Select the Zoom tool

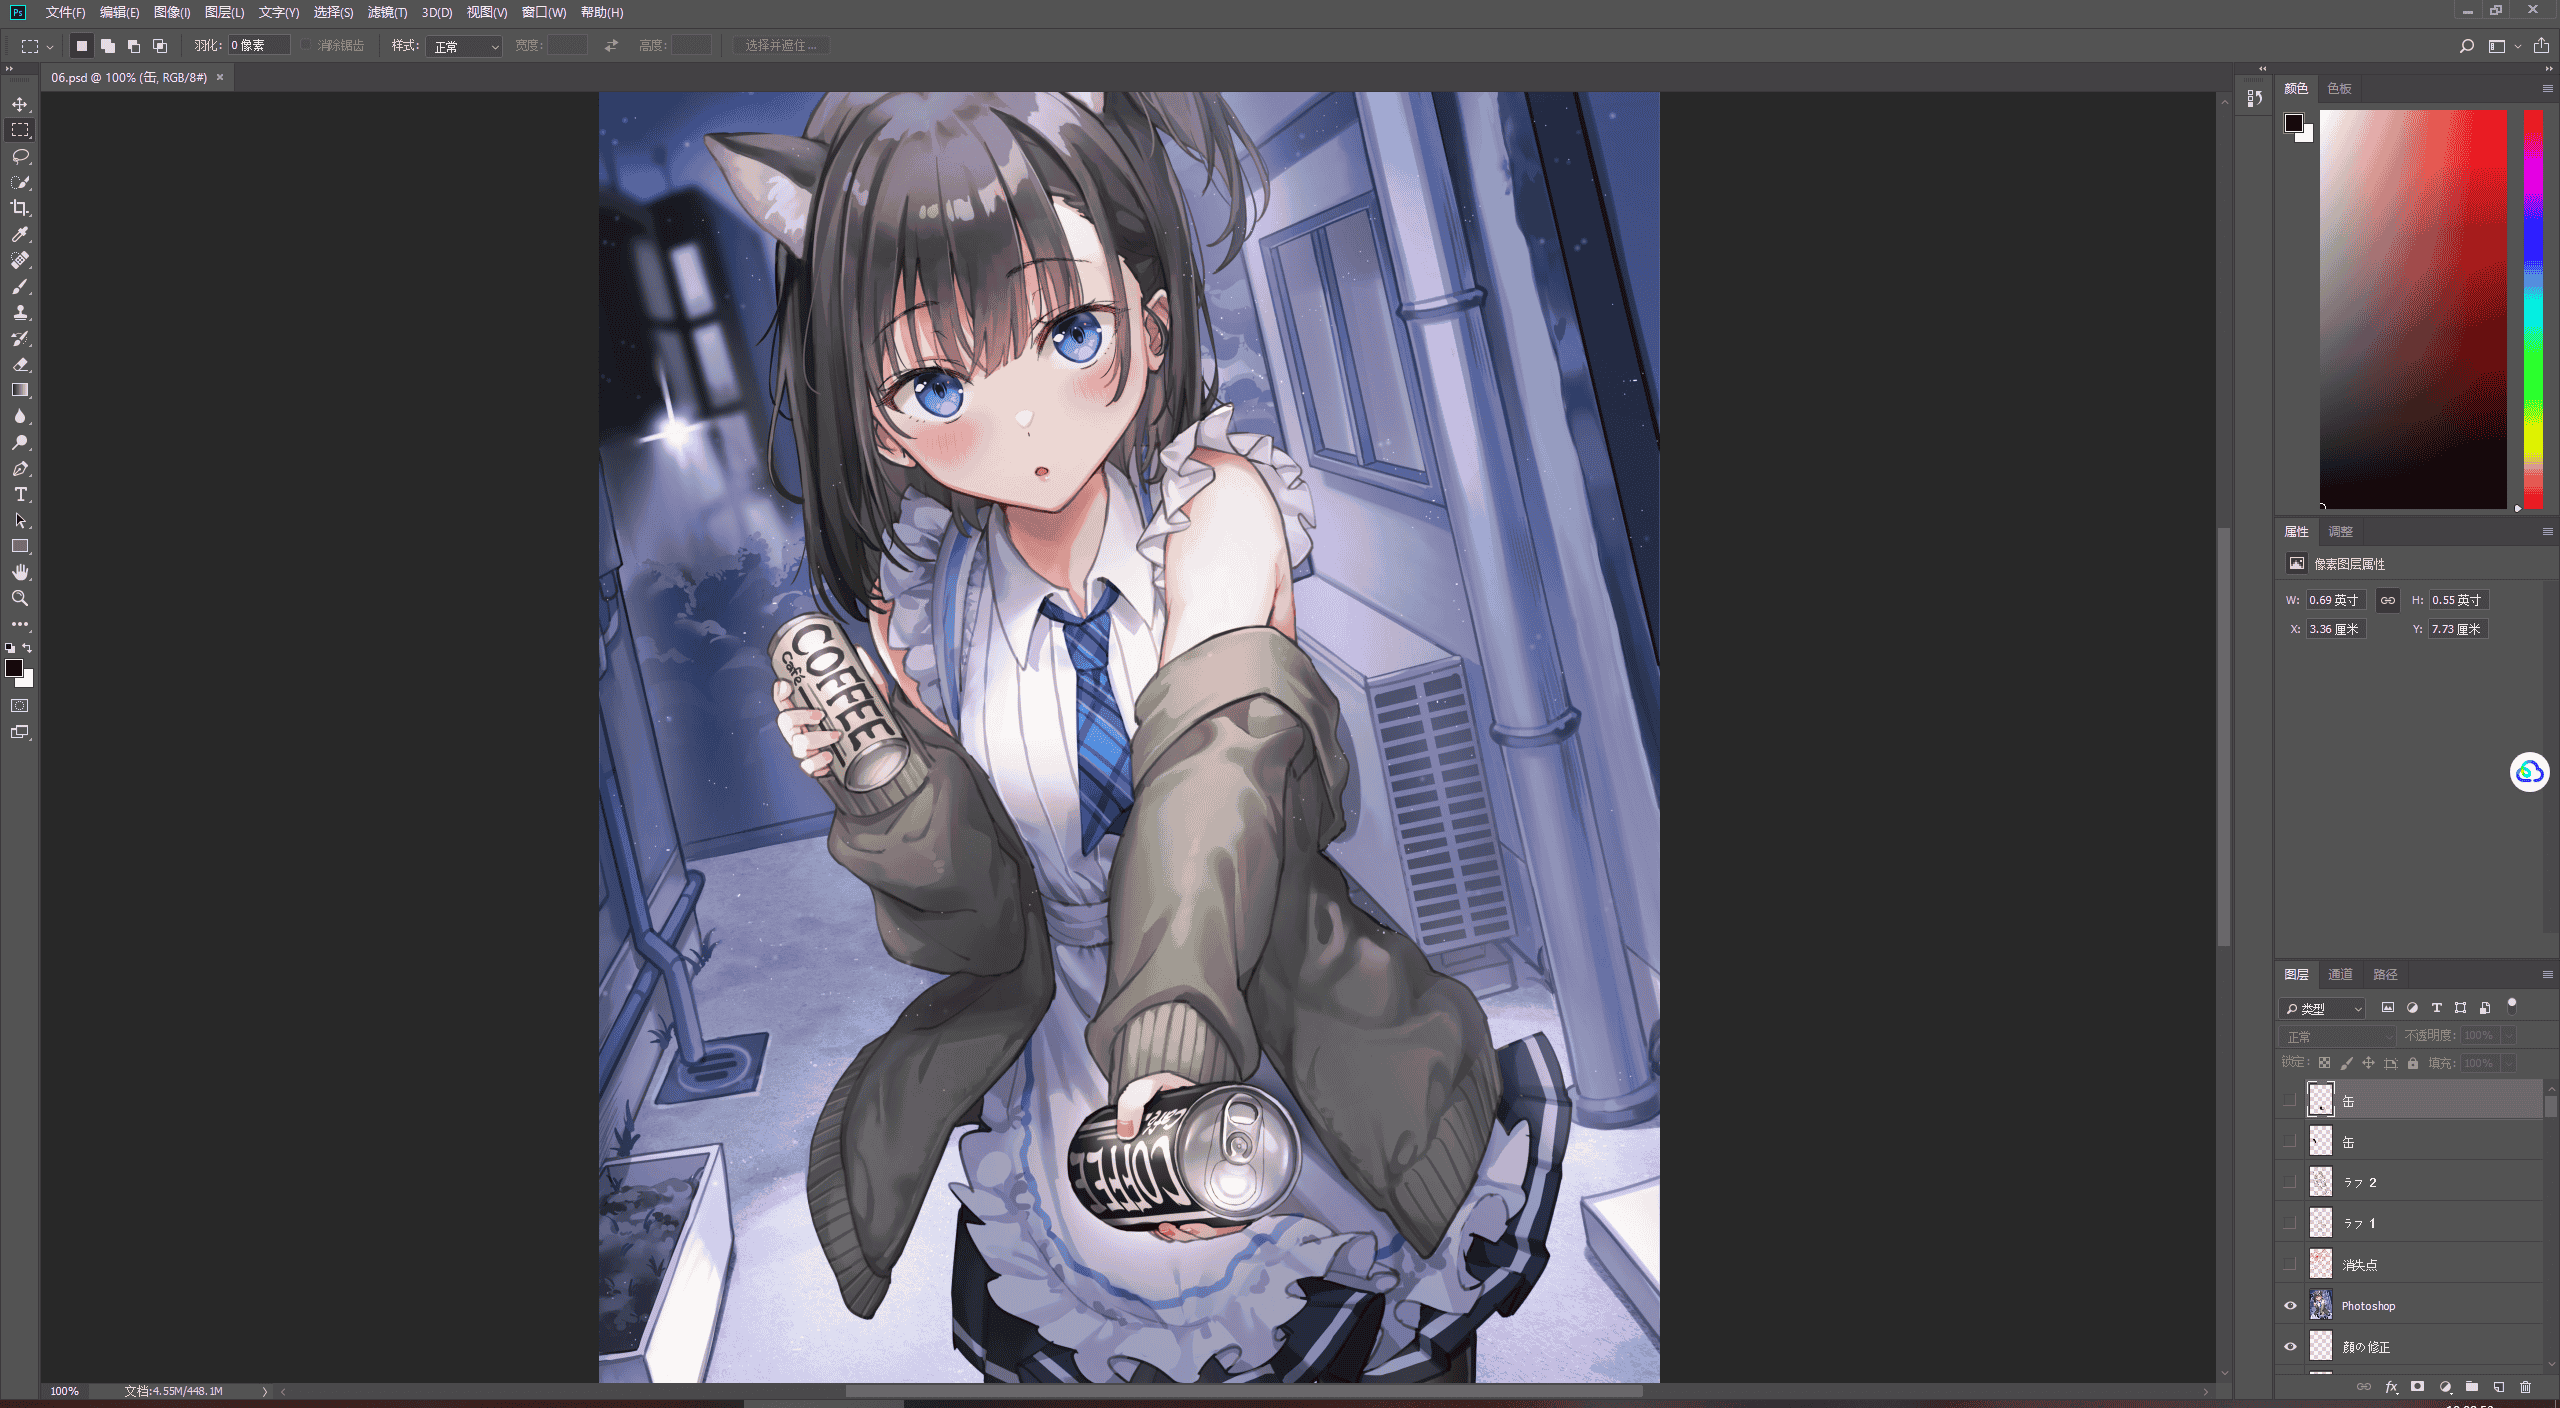(20, 598)
